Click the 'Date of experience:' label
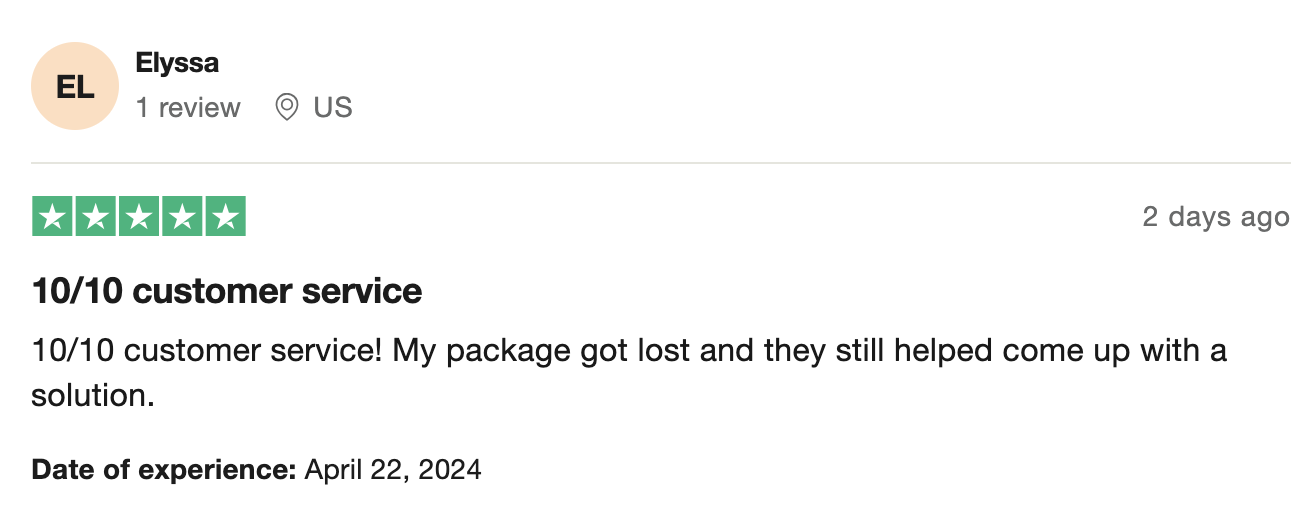The height and width of the screenshot is (508, 1315). 165,469
